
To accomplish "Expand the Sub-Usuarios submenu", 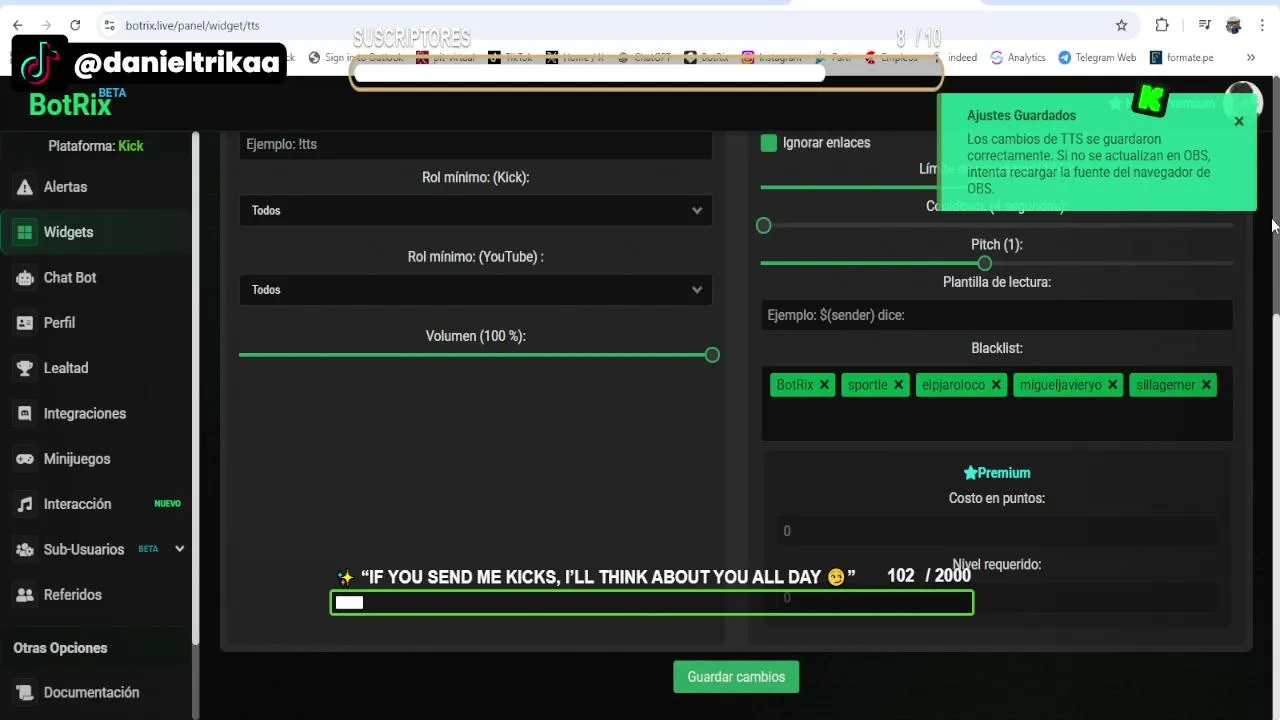I will click(x=180, y=549).
